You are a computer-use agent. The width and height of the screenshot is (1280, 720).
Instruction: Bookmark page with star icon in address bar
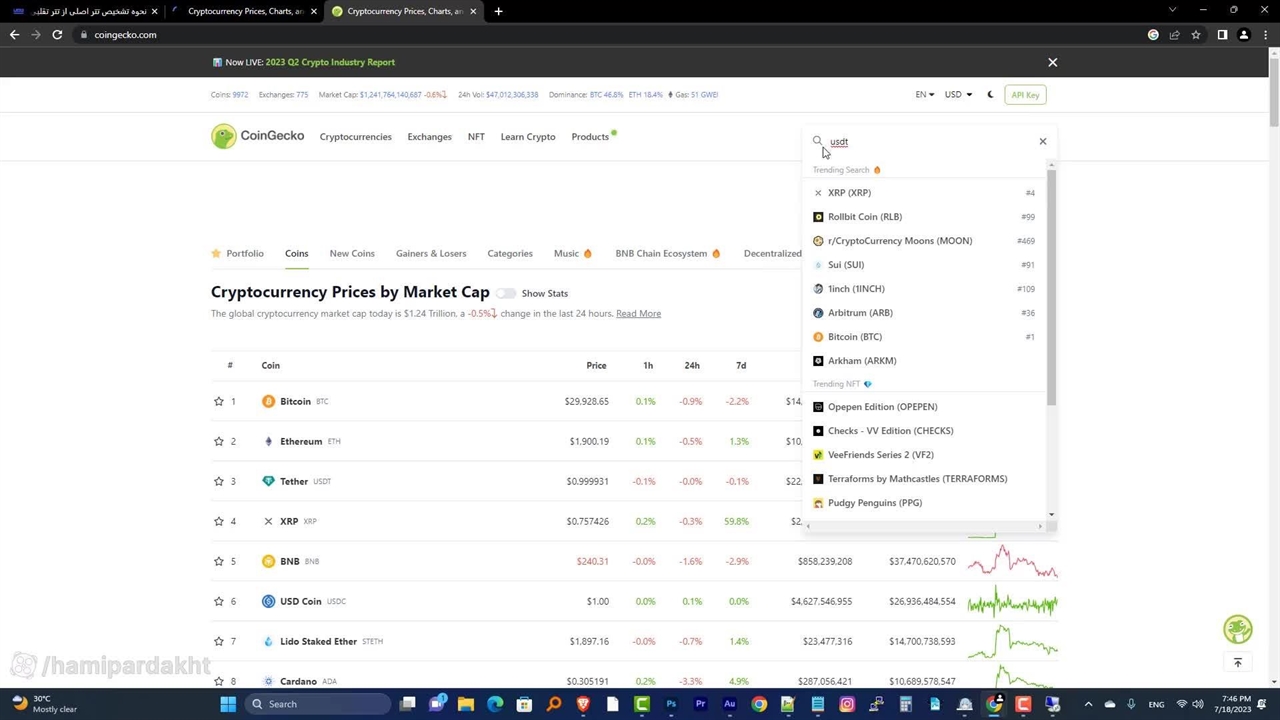[1195, 35]
